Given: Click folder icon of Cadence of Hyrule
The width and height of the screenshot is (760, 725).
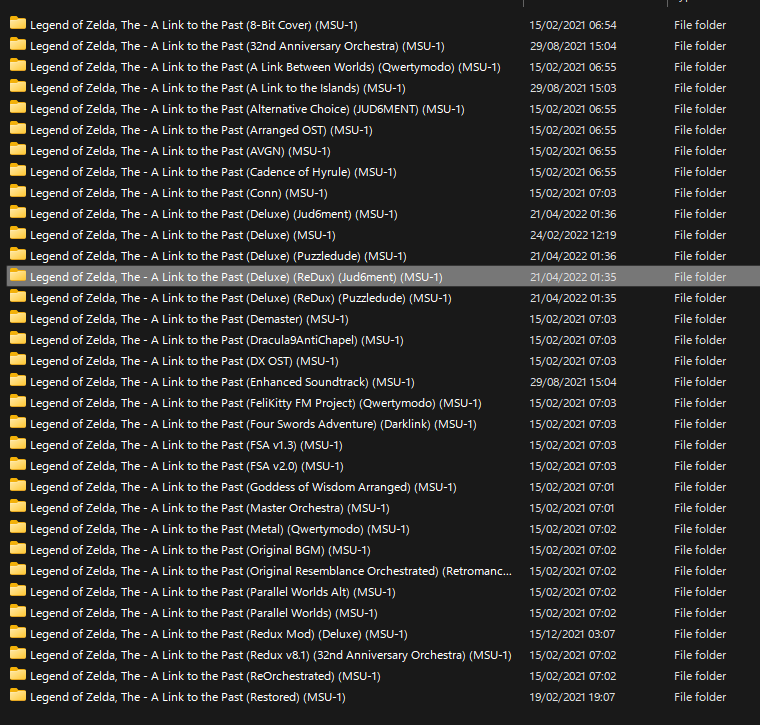Looking at the screenshot, I should pos(18,172).
